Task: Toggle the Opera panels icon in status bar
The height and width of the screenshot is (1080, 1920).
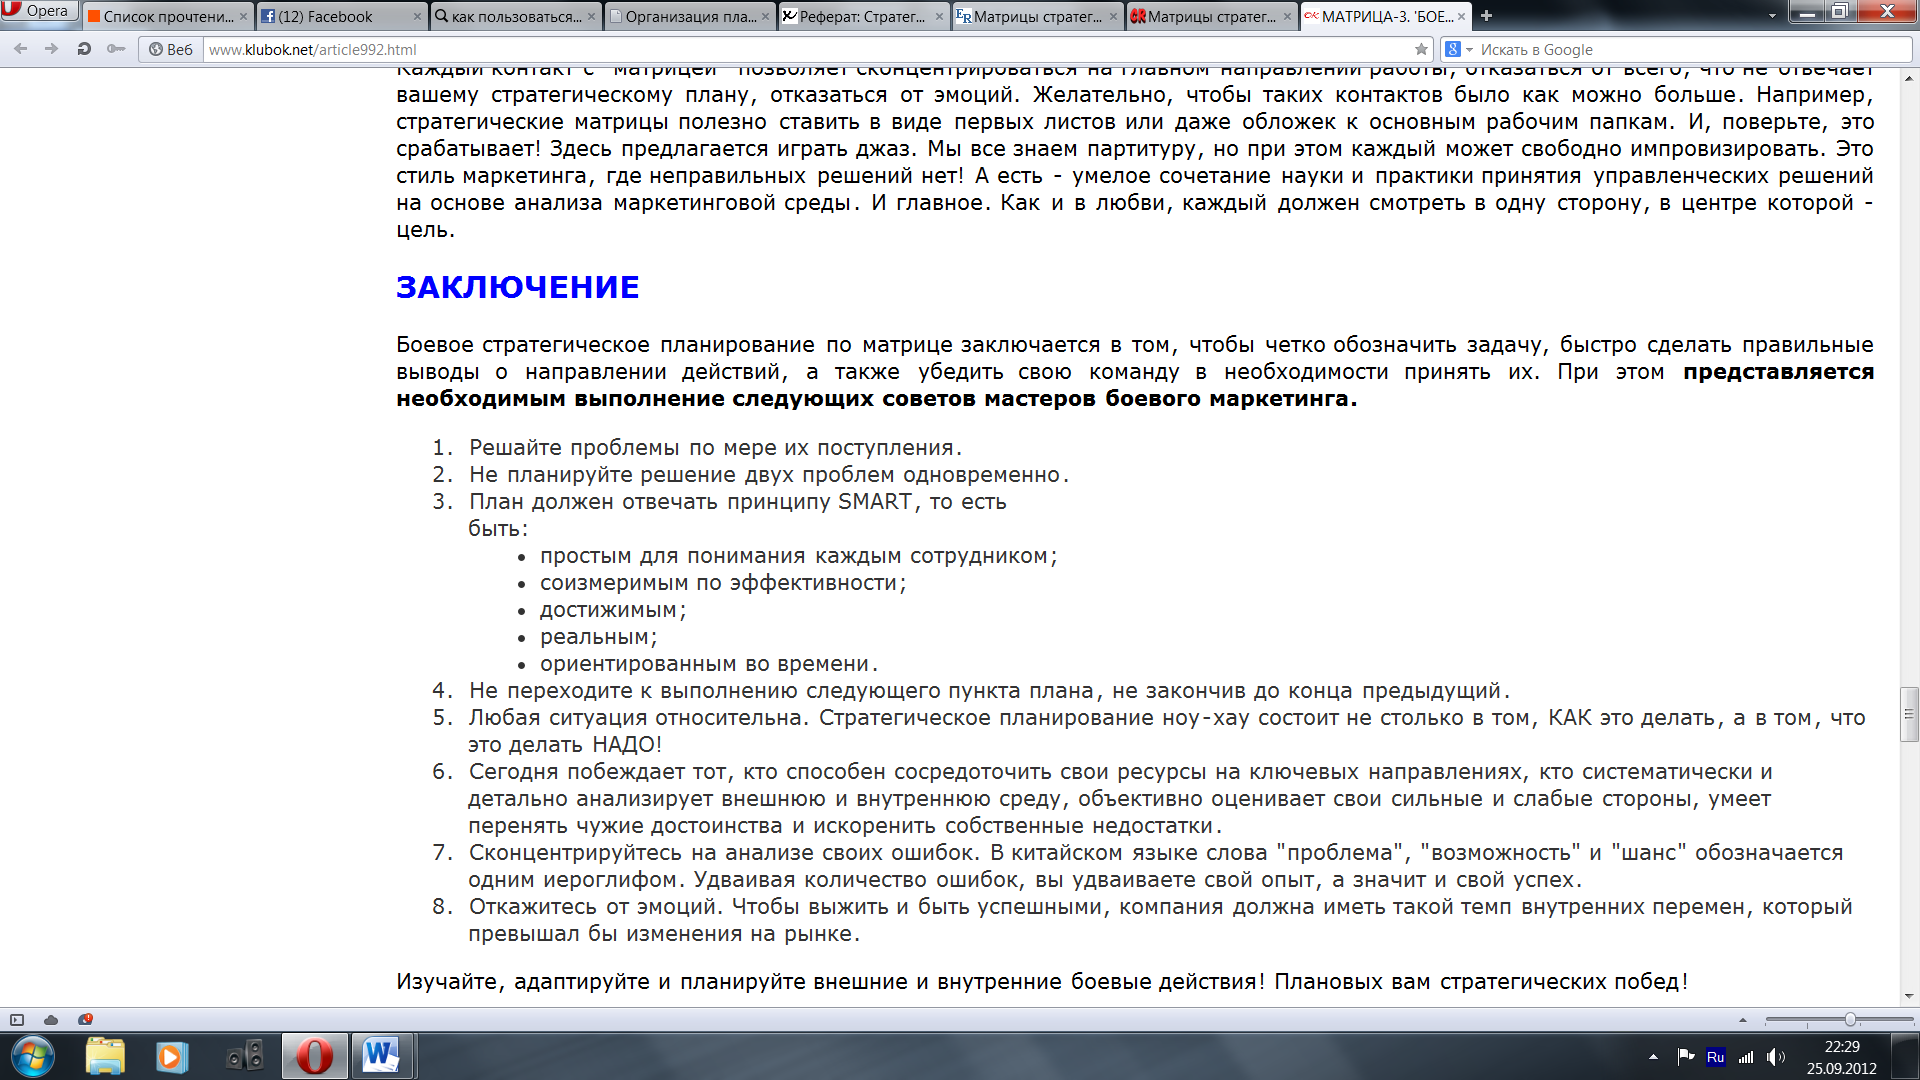Action: click(x=17, y=1020)
